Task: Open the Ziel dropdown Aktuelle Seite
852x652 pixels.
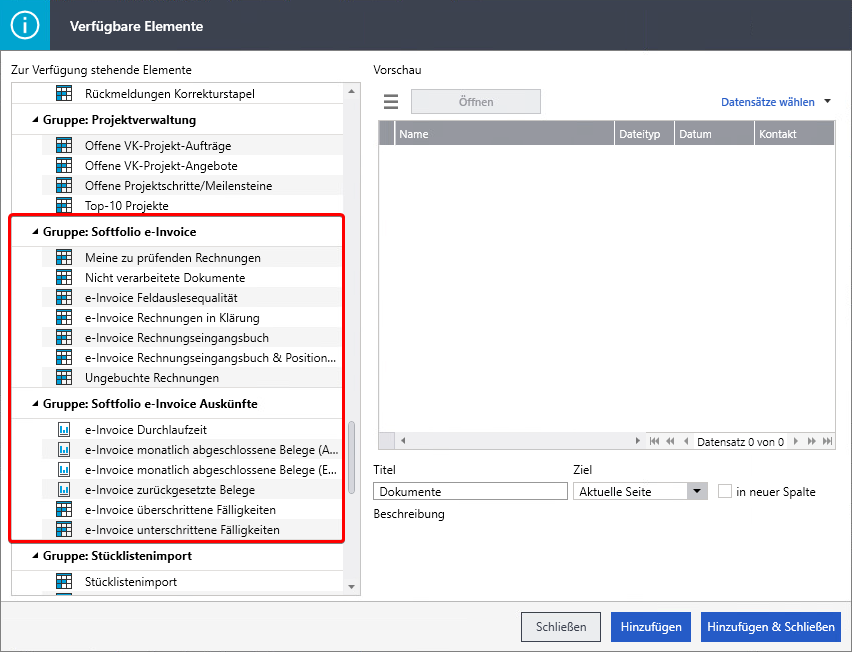Action: [x=697, y=491]
